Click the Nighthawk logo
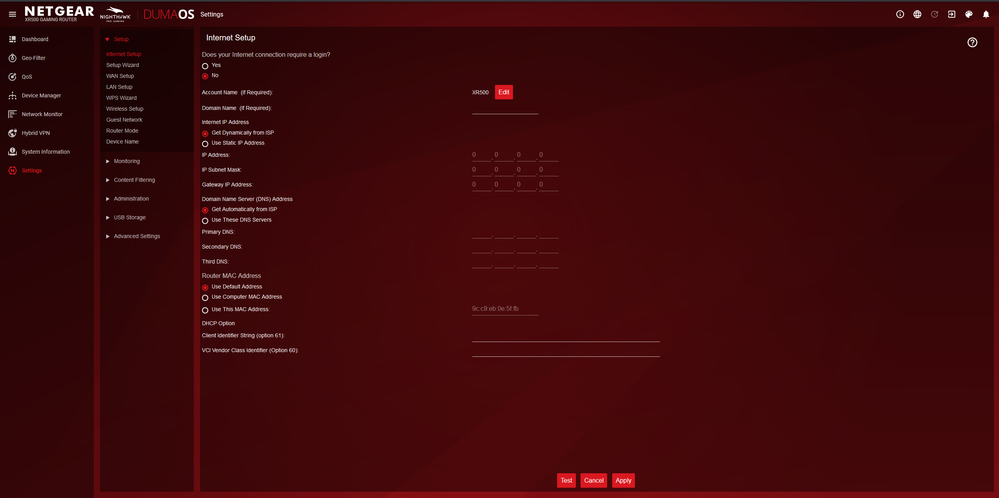This screenshot has height=498, width=999. (x=115, y=13)
